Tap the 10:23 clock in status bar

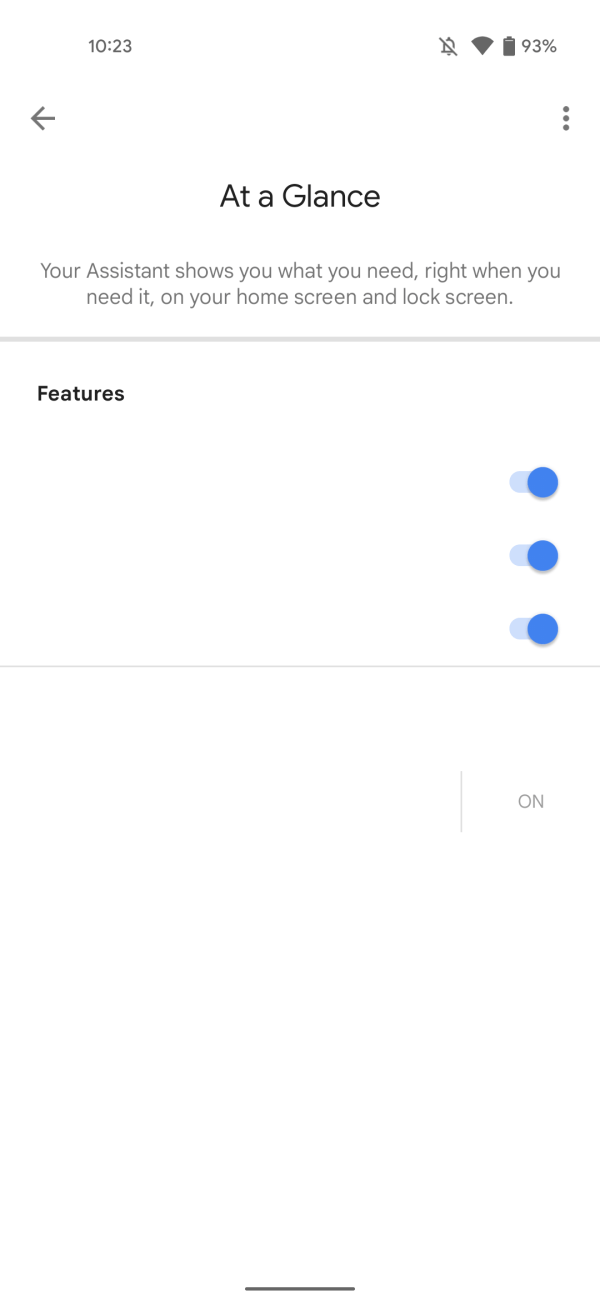(x=110, y=46)
